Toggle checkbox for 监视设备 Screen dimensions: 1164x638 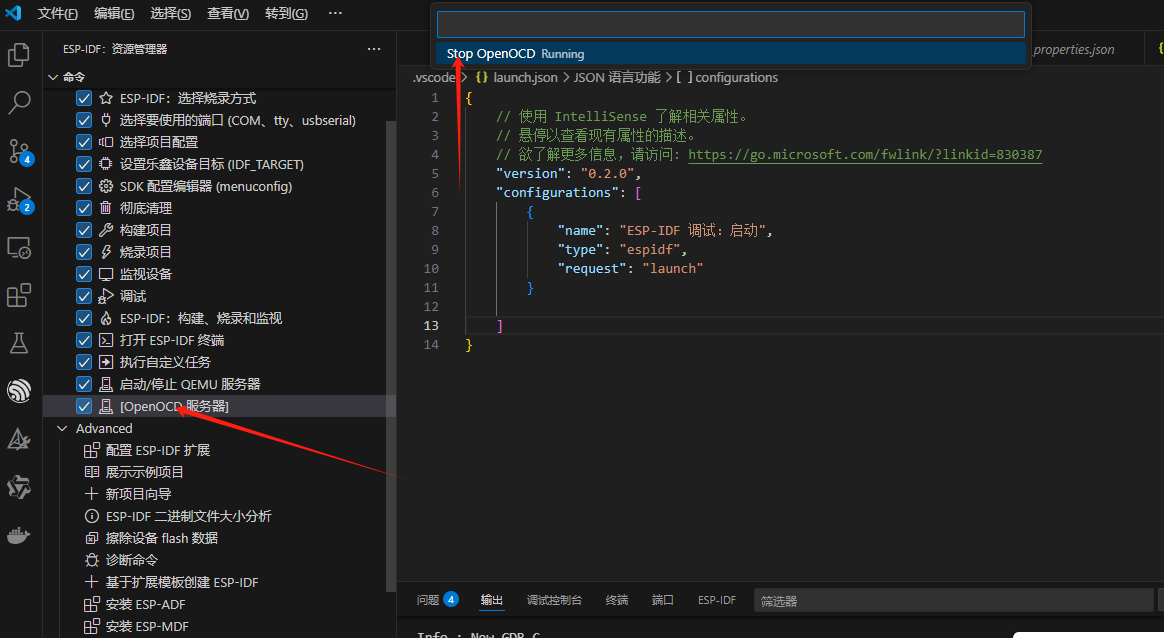pos(84,274)
